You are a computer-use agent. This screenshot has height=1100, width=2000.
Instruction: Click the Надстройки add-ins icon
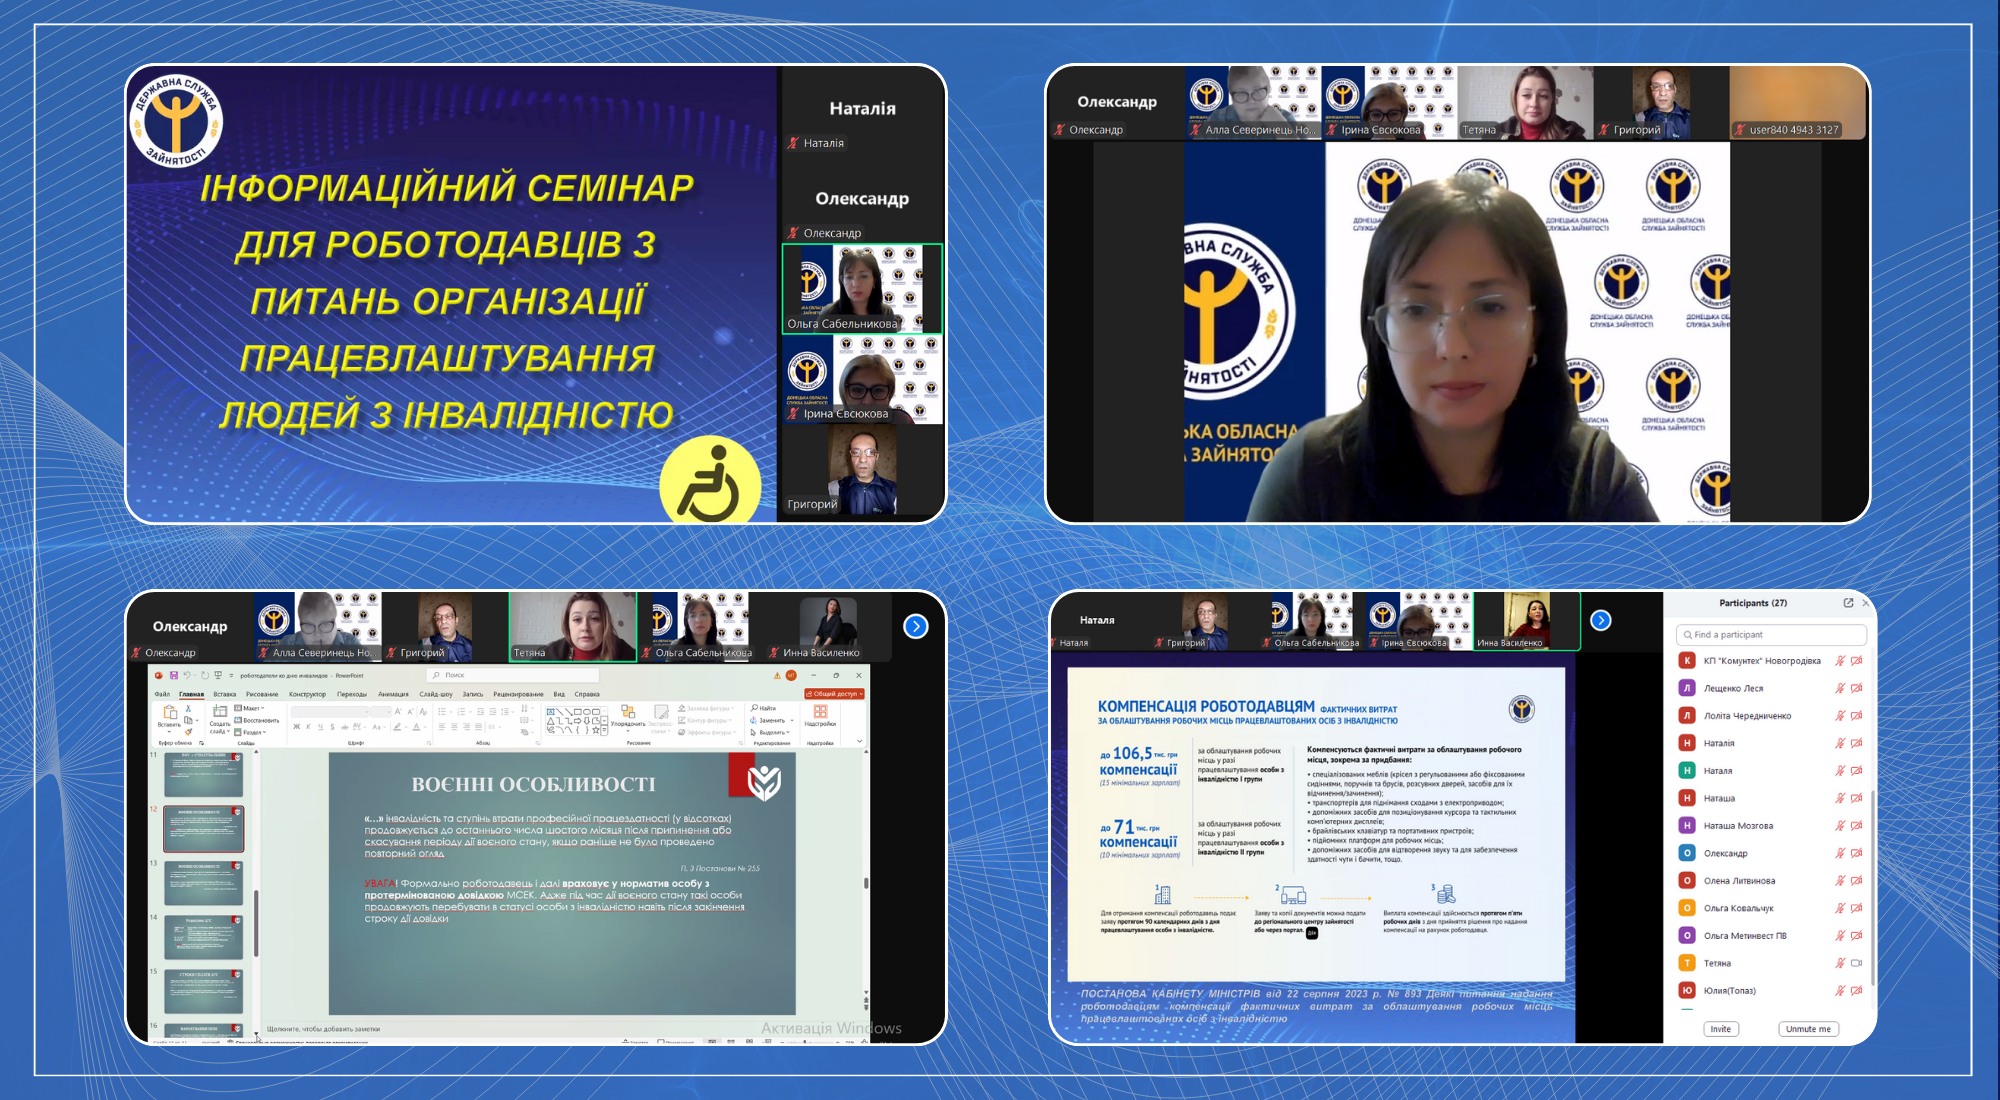820,711
